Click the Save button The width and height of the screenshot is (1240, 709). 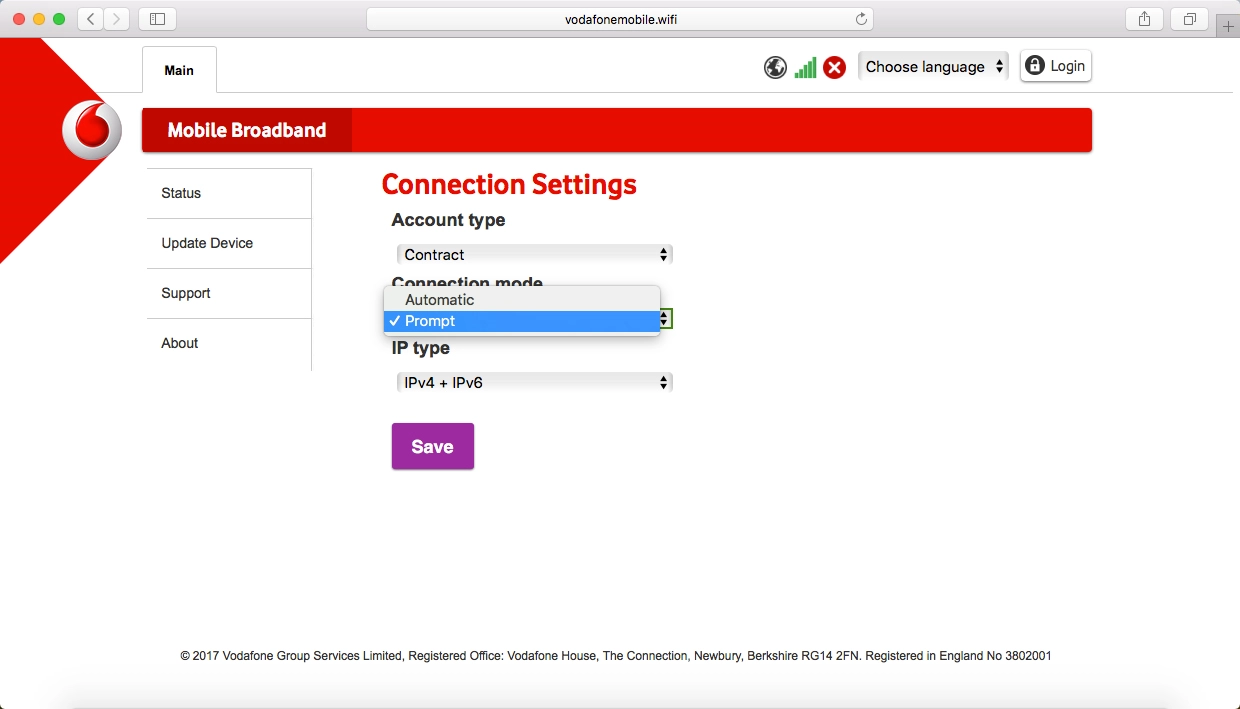[432, 445]
